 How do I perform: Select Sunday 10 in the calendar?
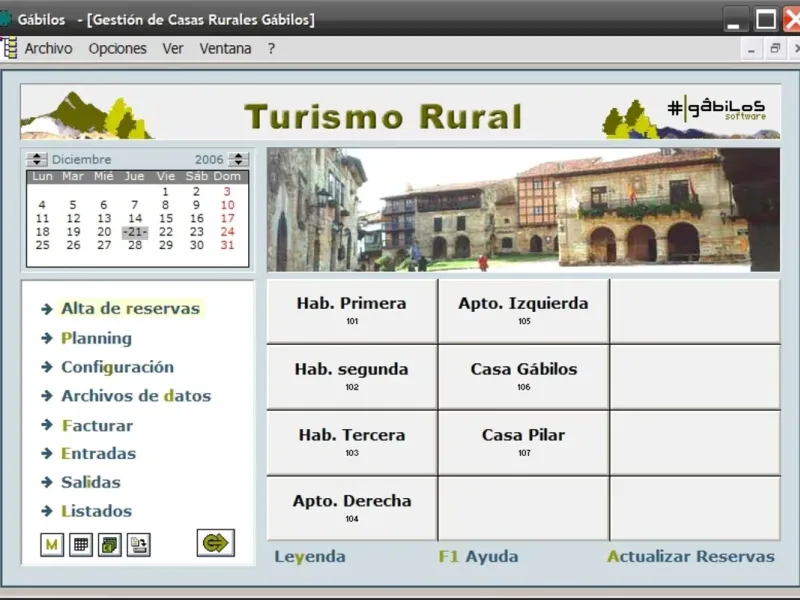[227, 205]
